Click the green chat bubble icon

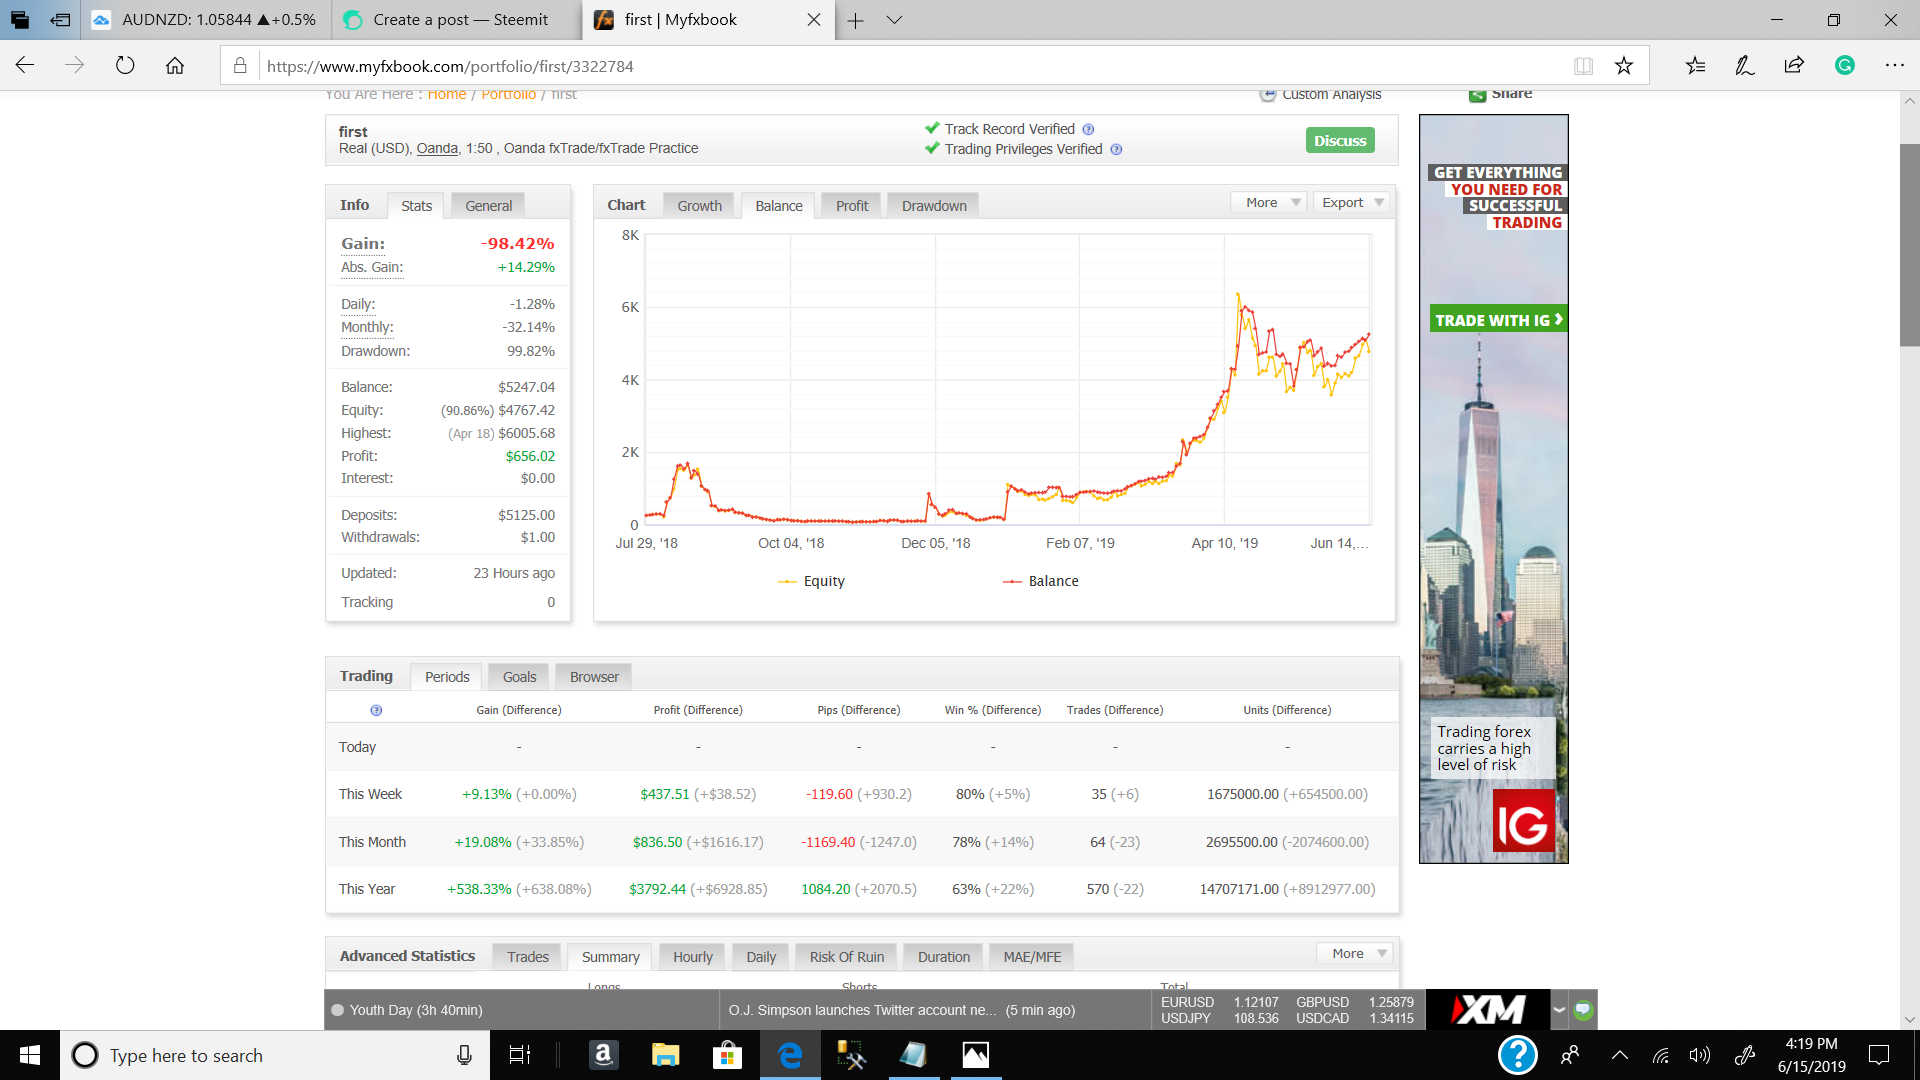(1583, 1009)
